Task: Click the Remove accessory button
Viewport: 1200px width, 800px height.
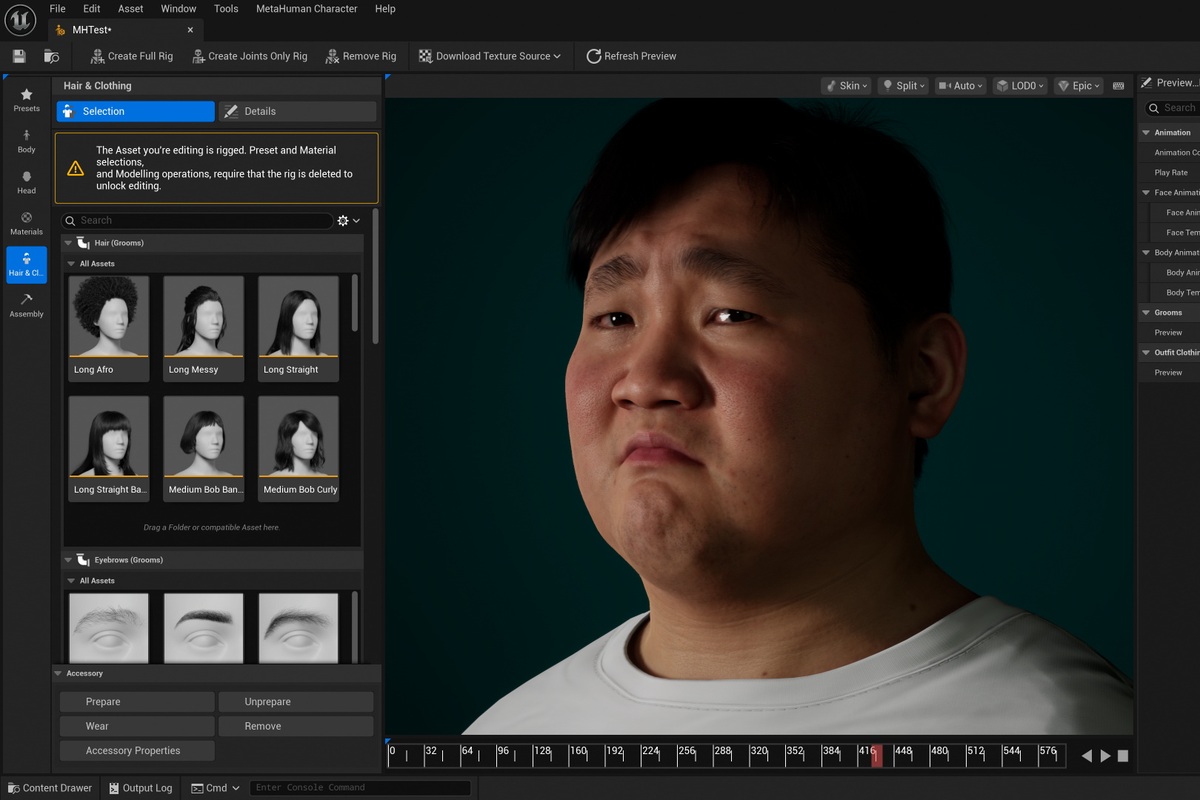Action: (x=296, y=726)
